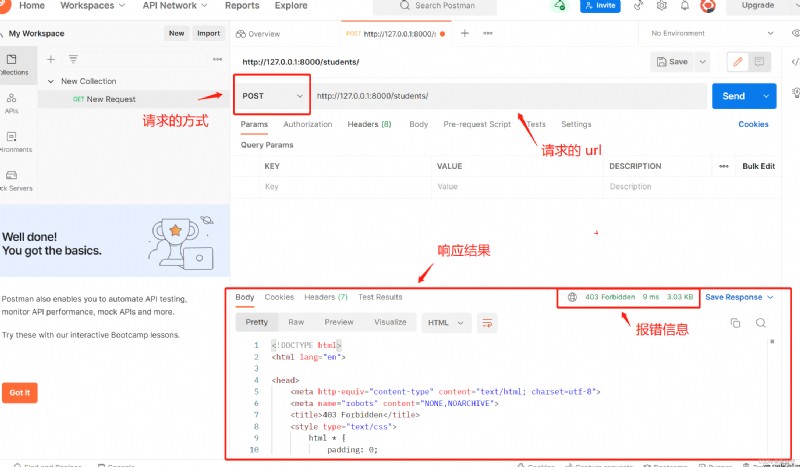Click the Import button

pos(209,33)
